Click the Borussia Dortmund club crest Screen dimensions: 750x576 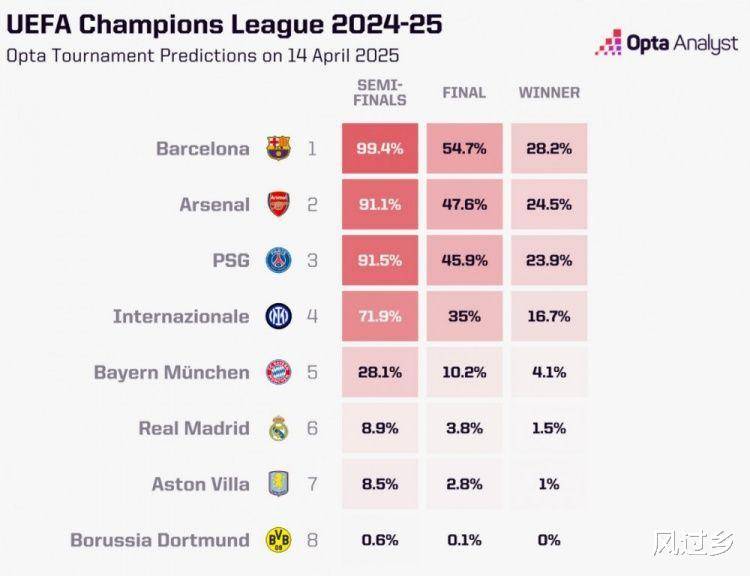pyautogui.click(x=278, y=541)
